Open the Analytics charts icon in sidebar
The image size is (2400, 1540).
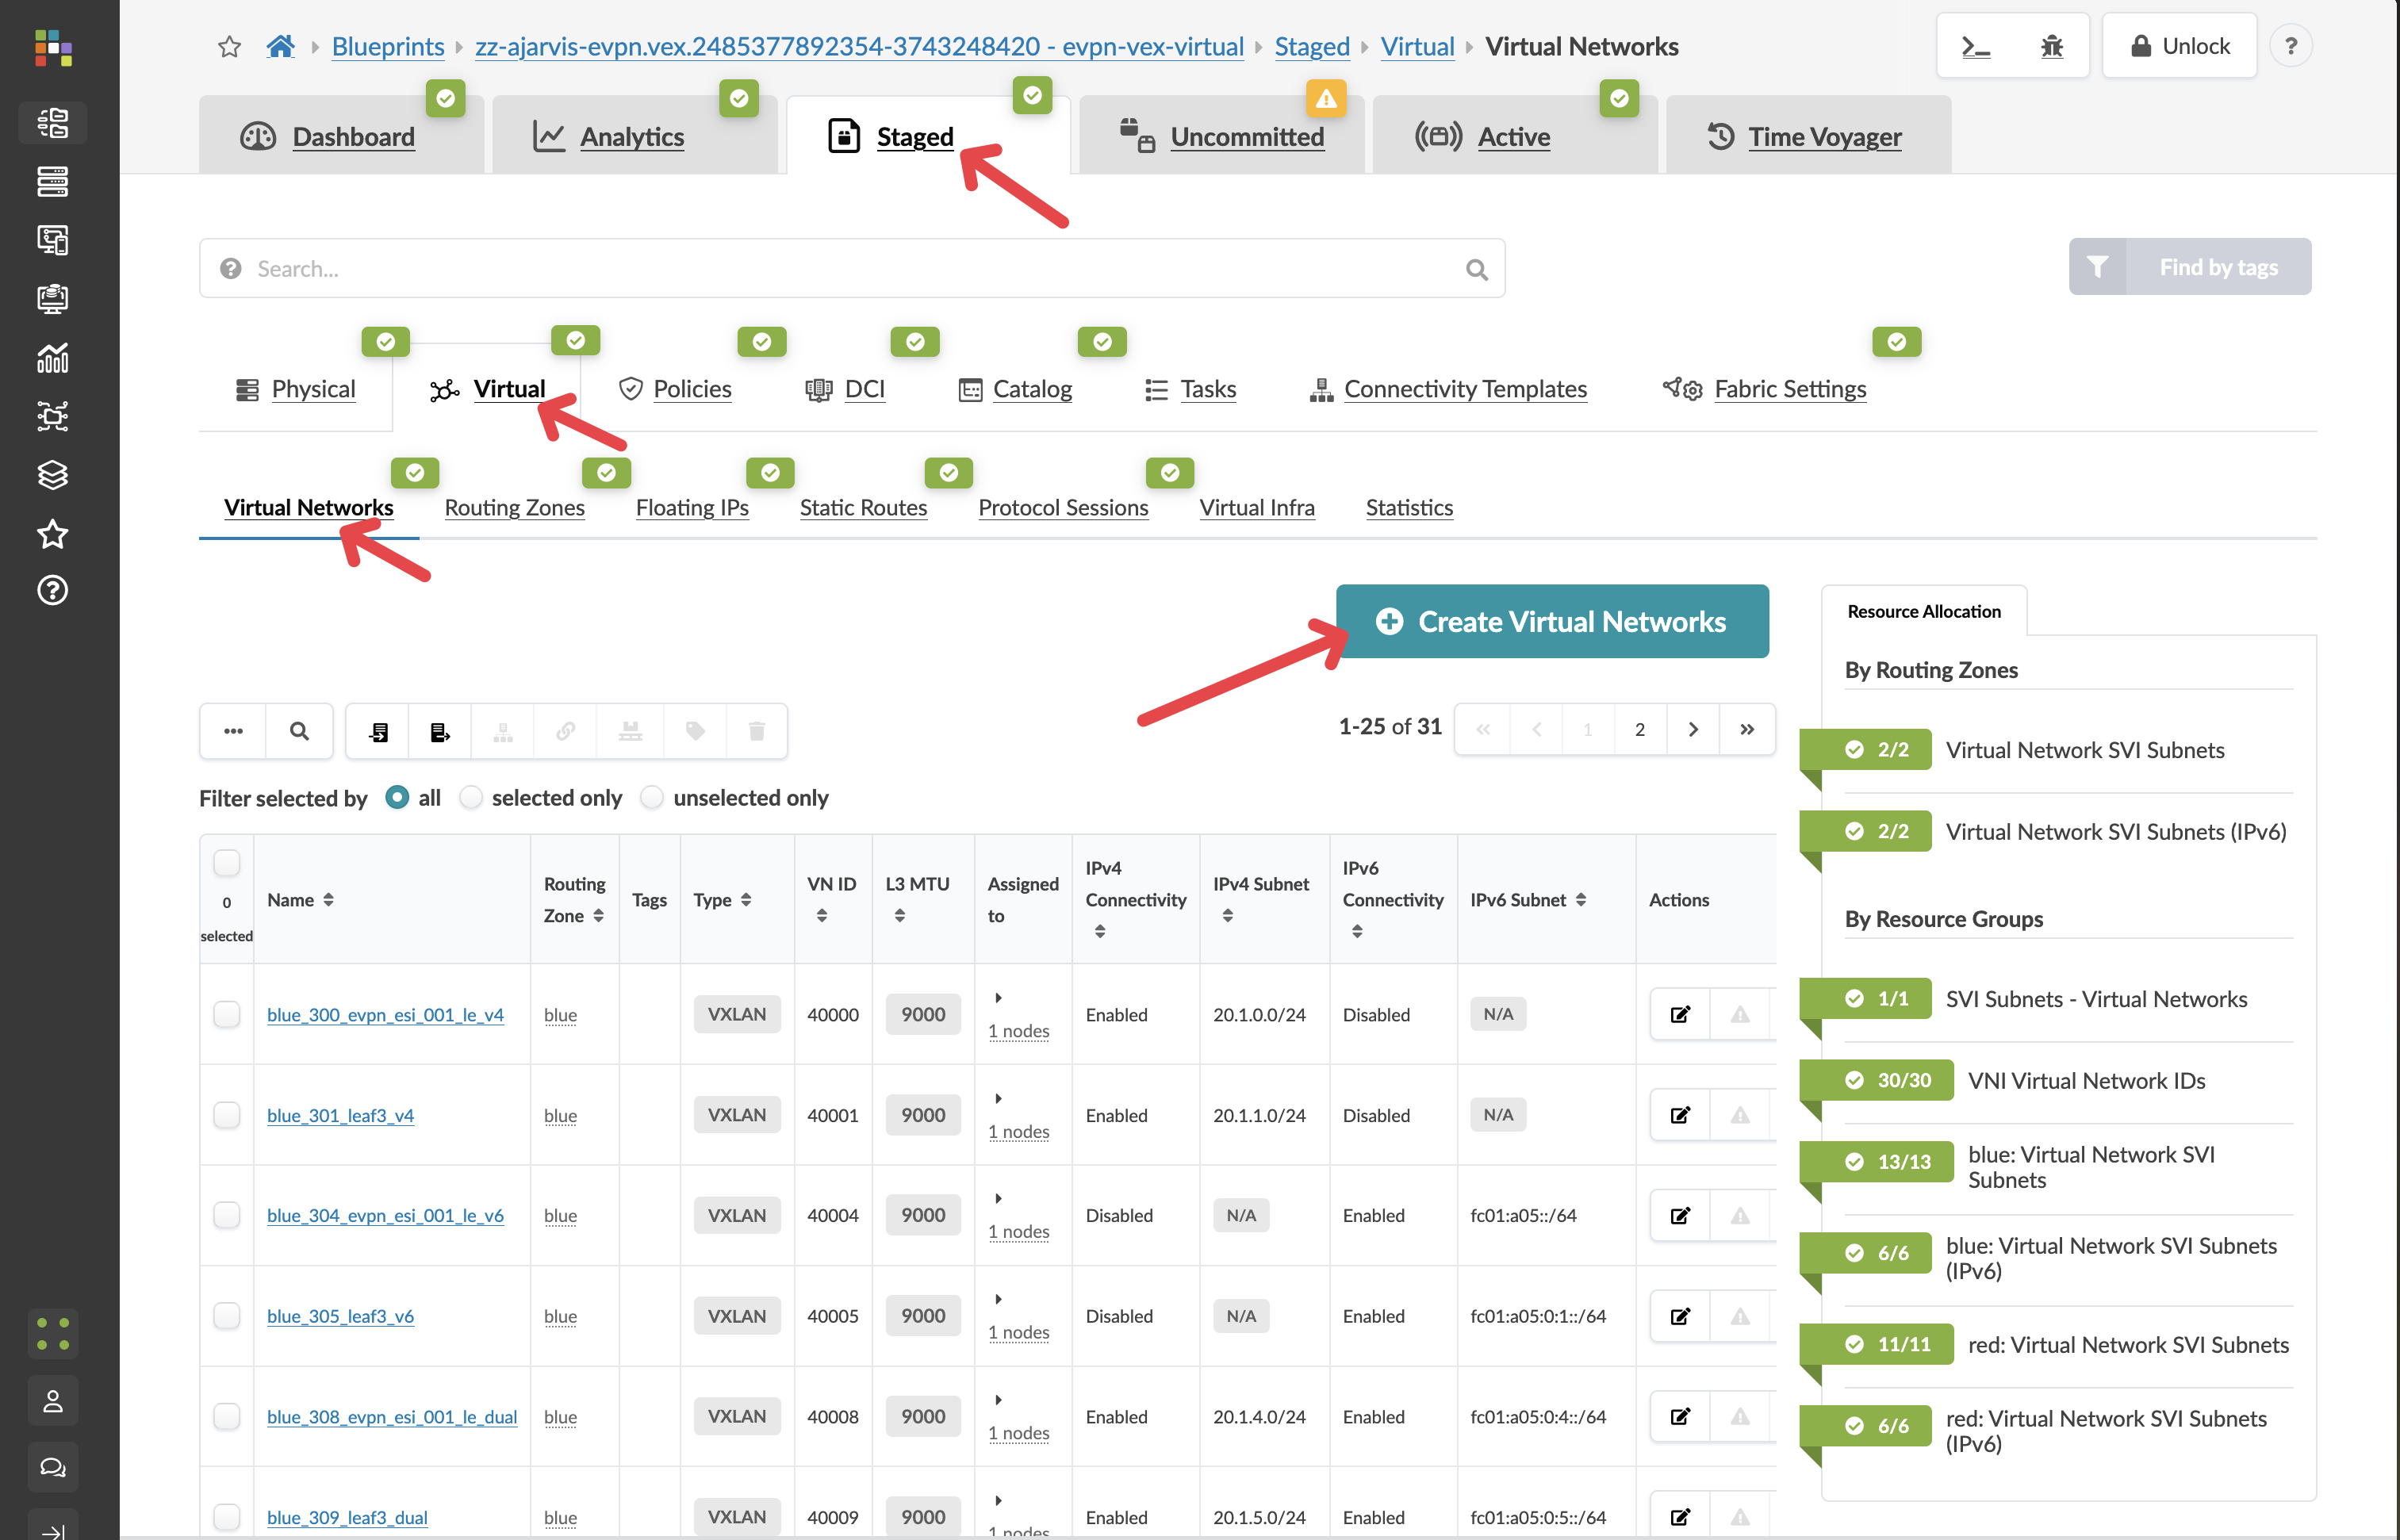[x=52, y=359]
